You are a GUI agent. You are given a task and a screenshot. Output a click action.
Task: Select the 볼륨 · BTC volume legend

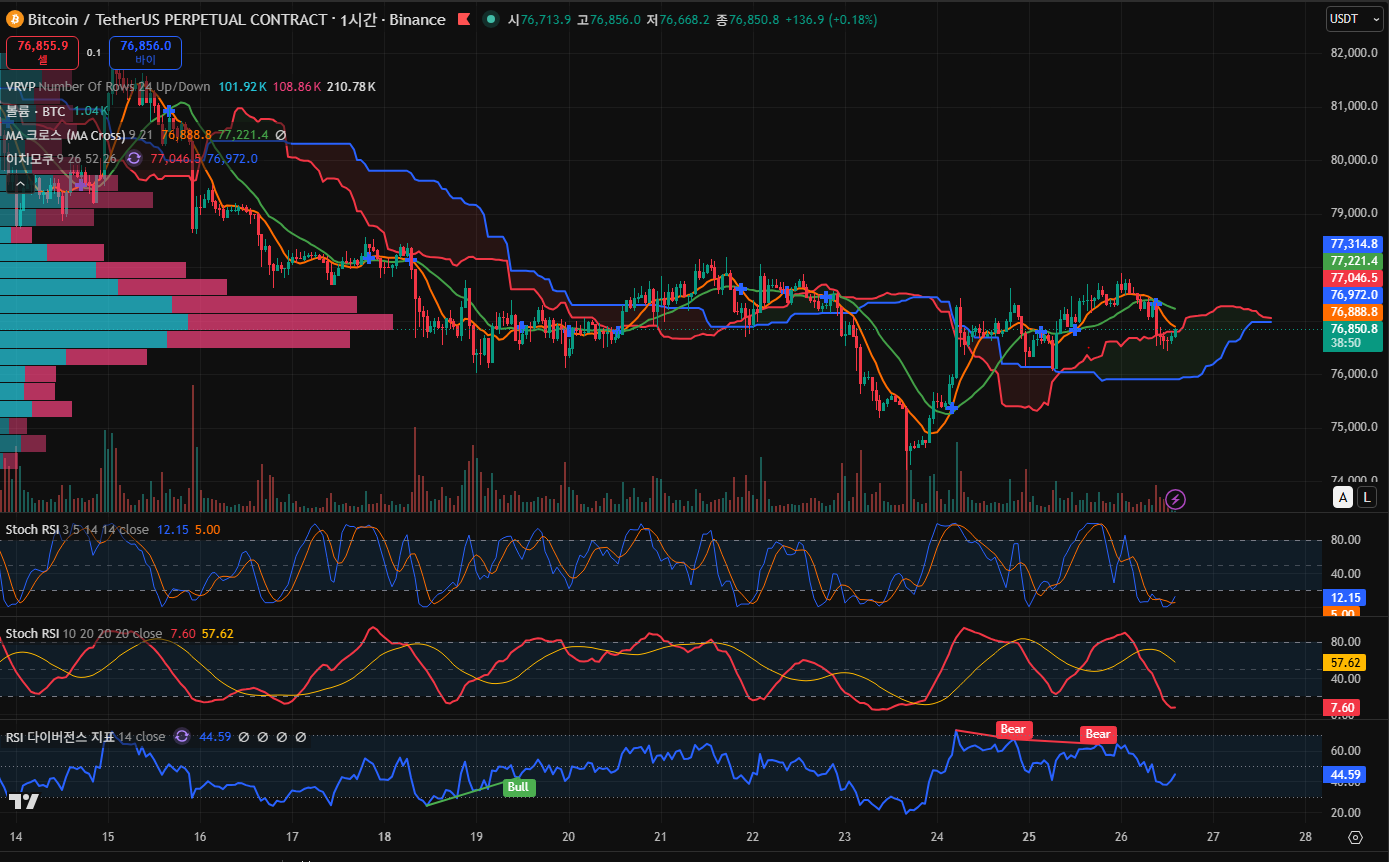click(x=36, y=111)
